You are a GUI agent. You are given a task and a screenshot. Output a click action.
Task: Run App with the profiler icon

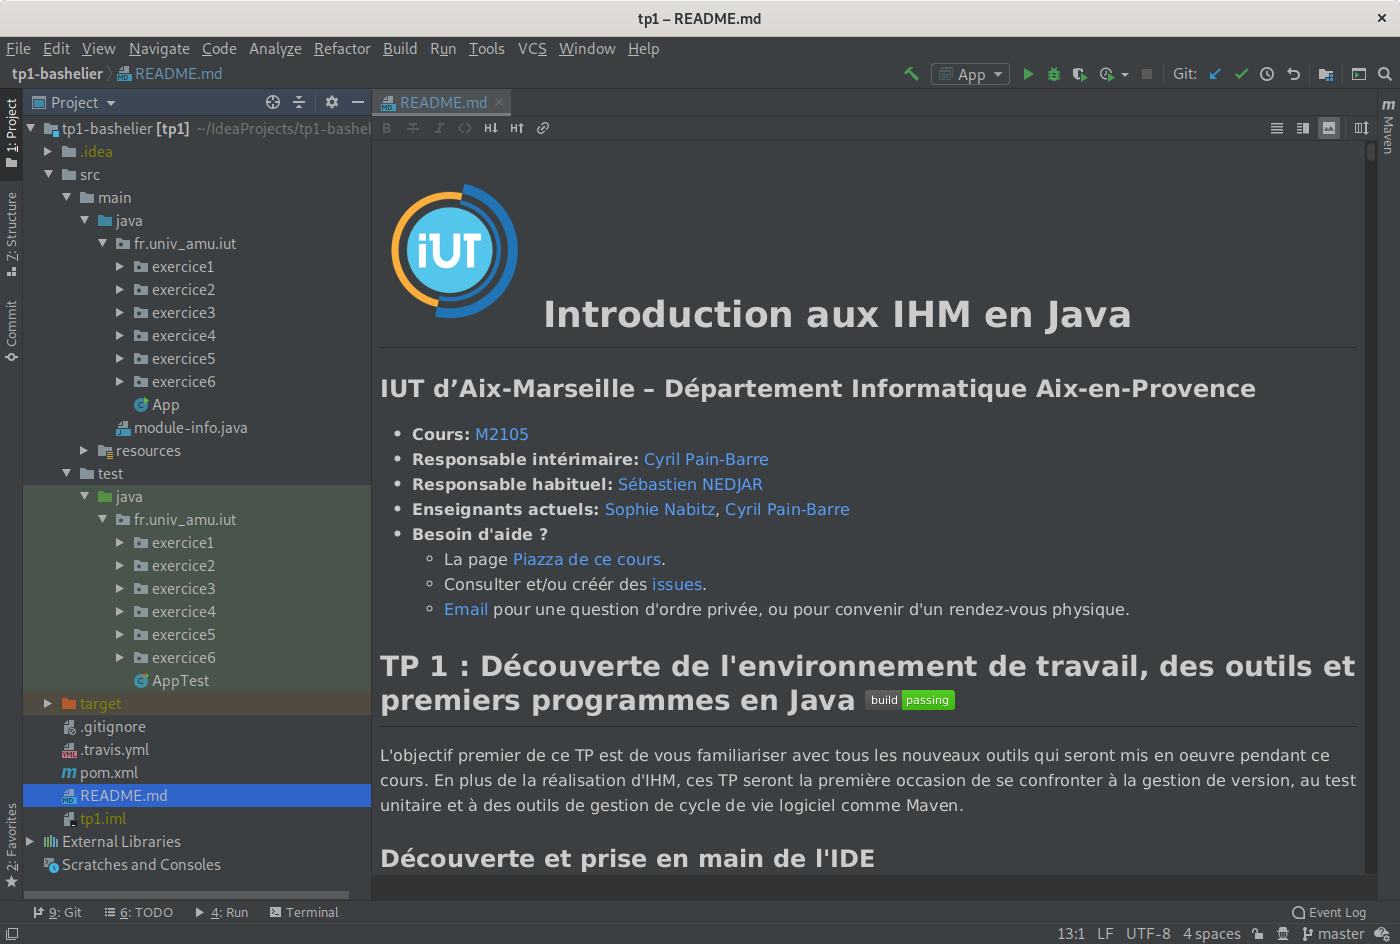tap(1106, 74)
